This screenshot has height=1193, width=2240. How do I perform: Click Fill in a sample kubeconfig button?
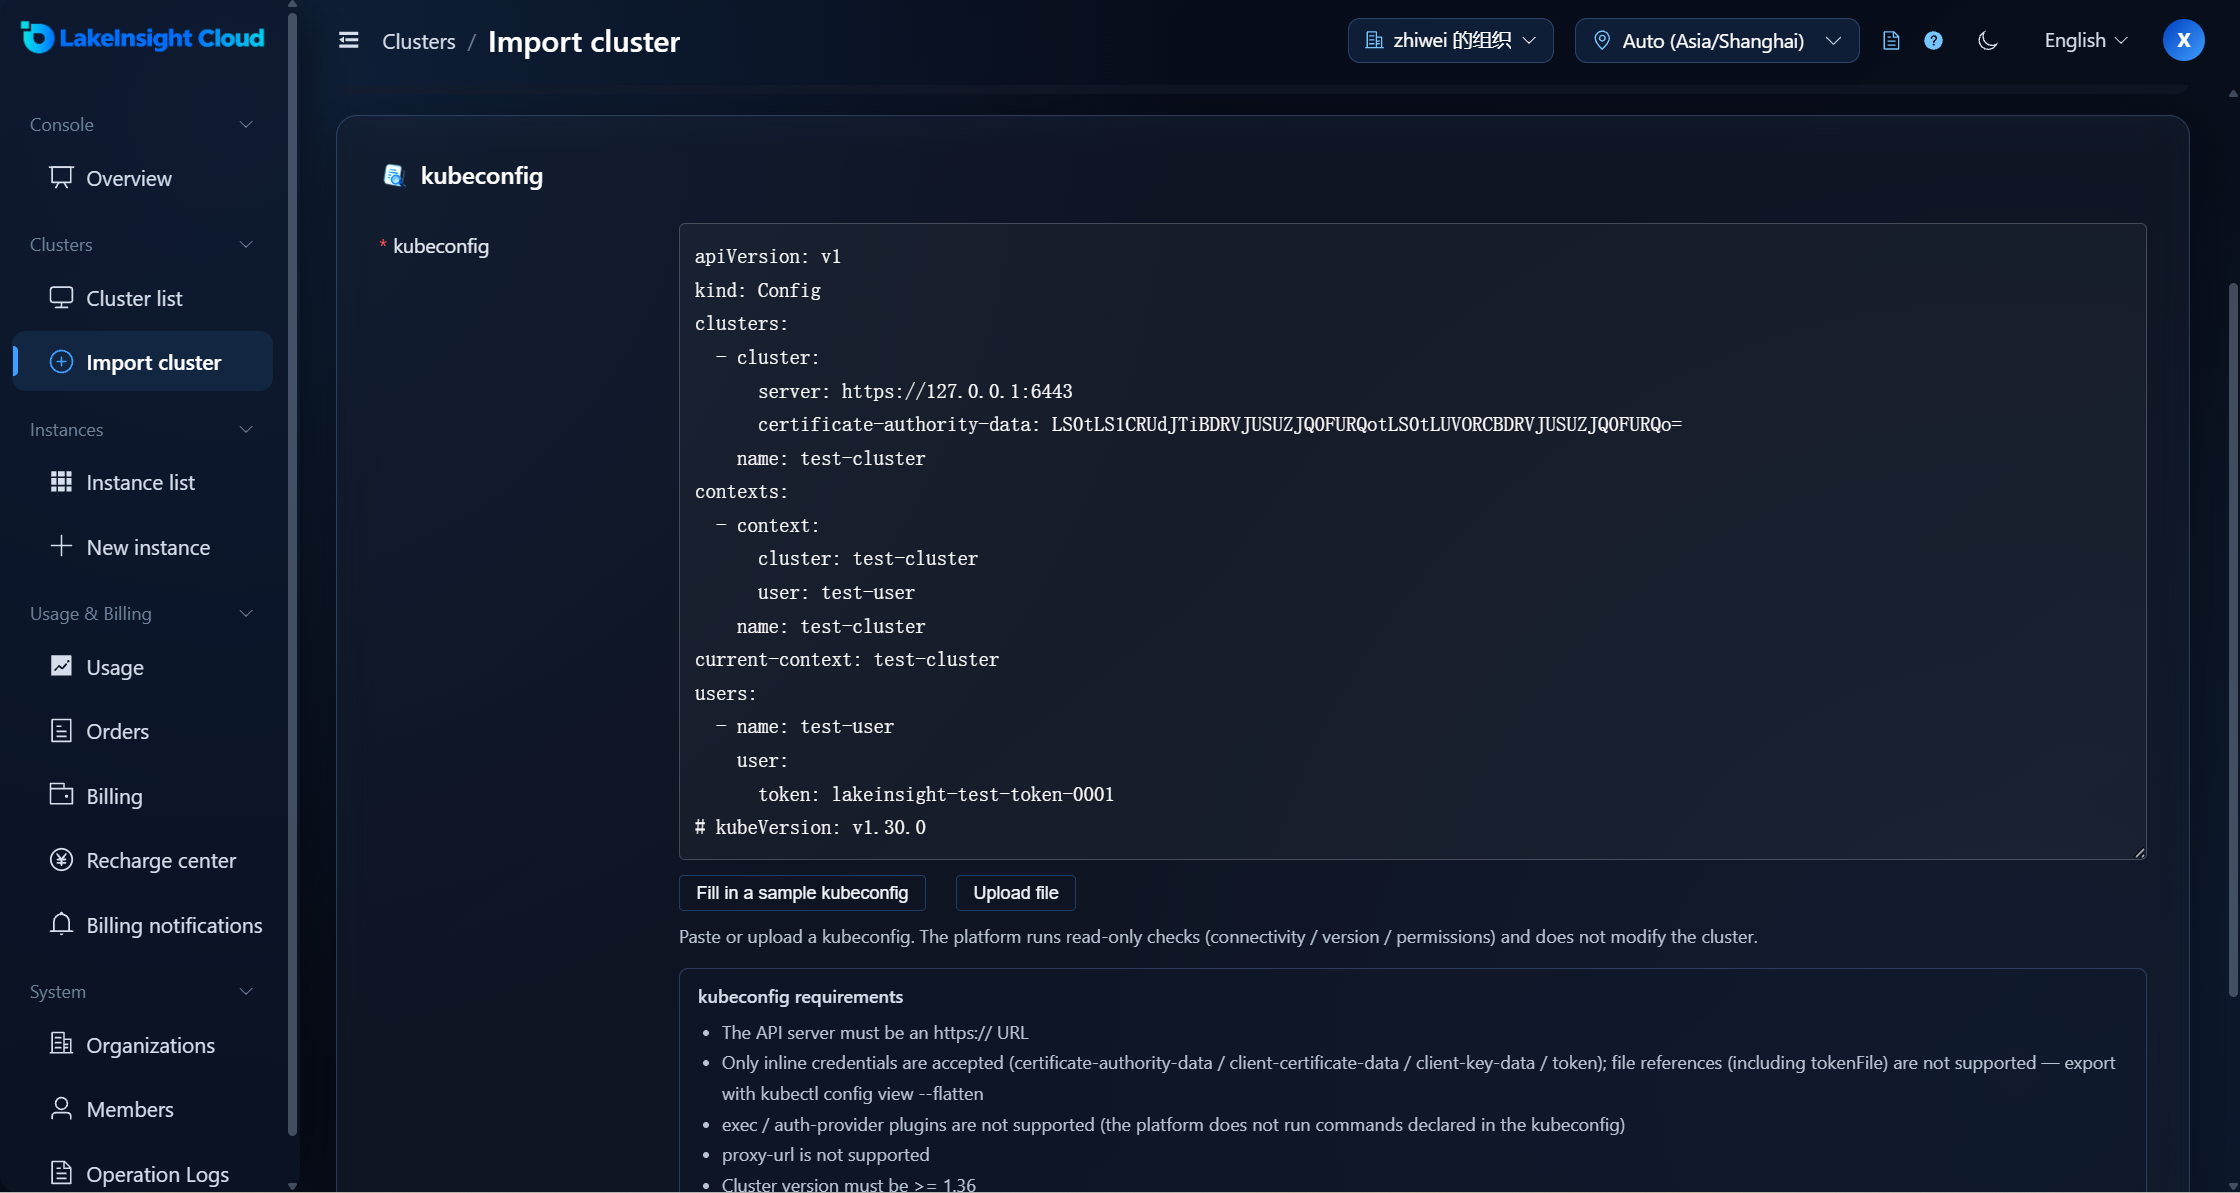[x=802, y=892]
